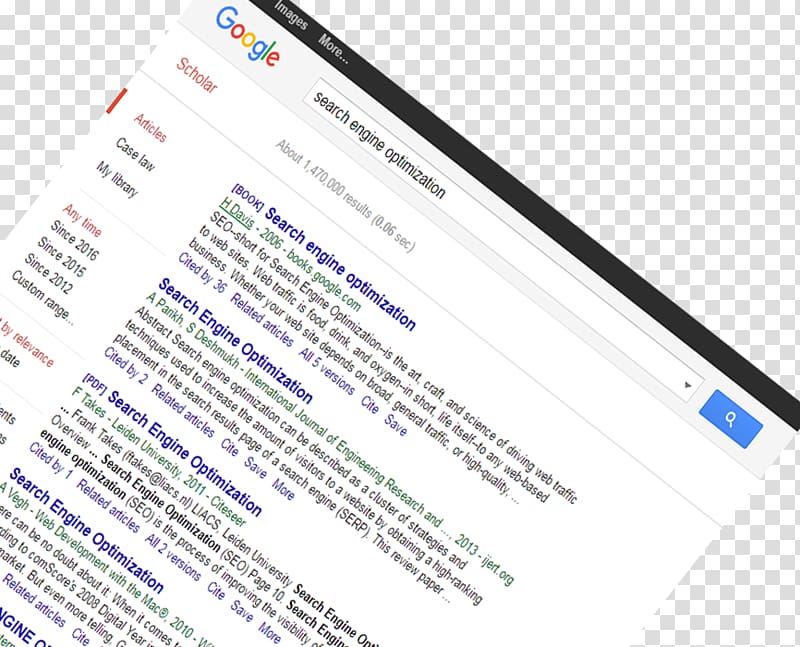The width and height of the screenshot is (800, 647).
Task: Open the search box dropdown arrow
Action: [688, 385]
